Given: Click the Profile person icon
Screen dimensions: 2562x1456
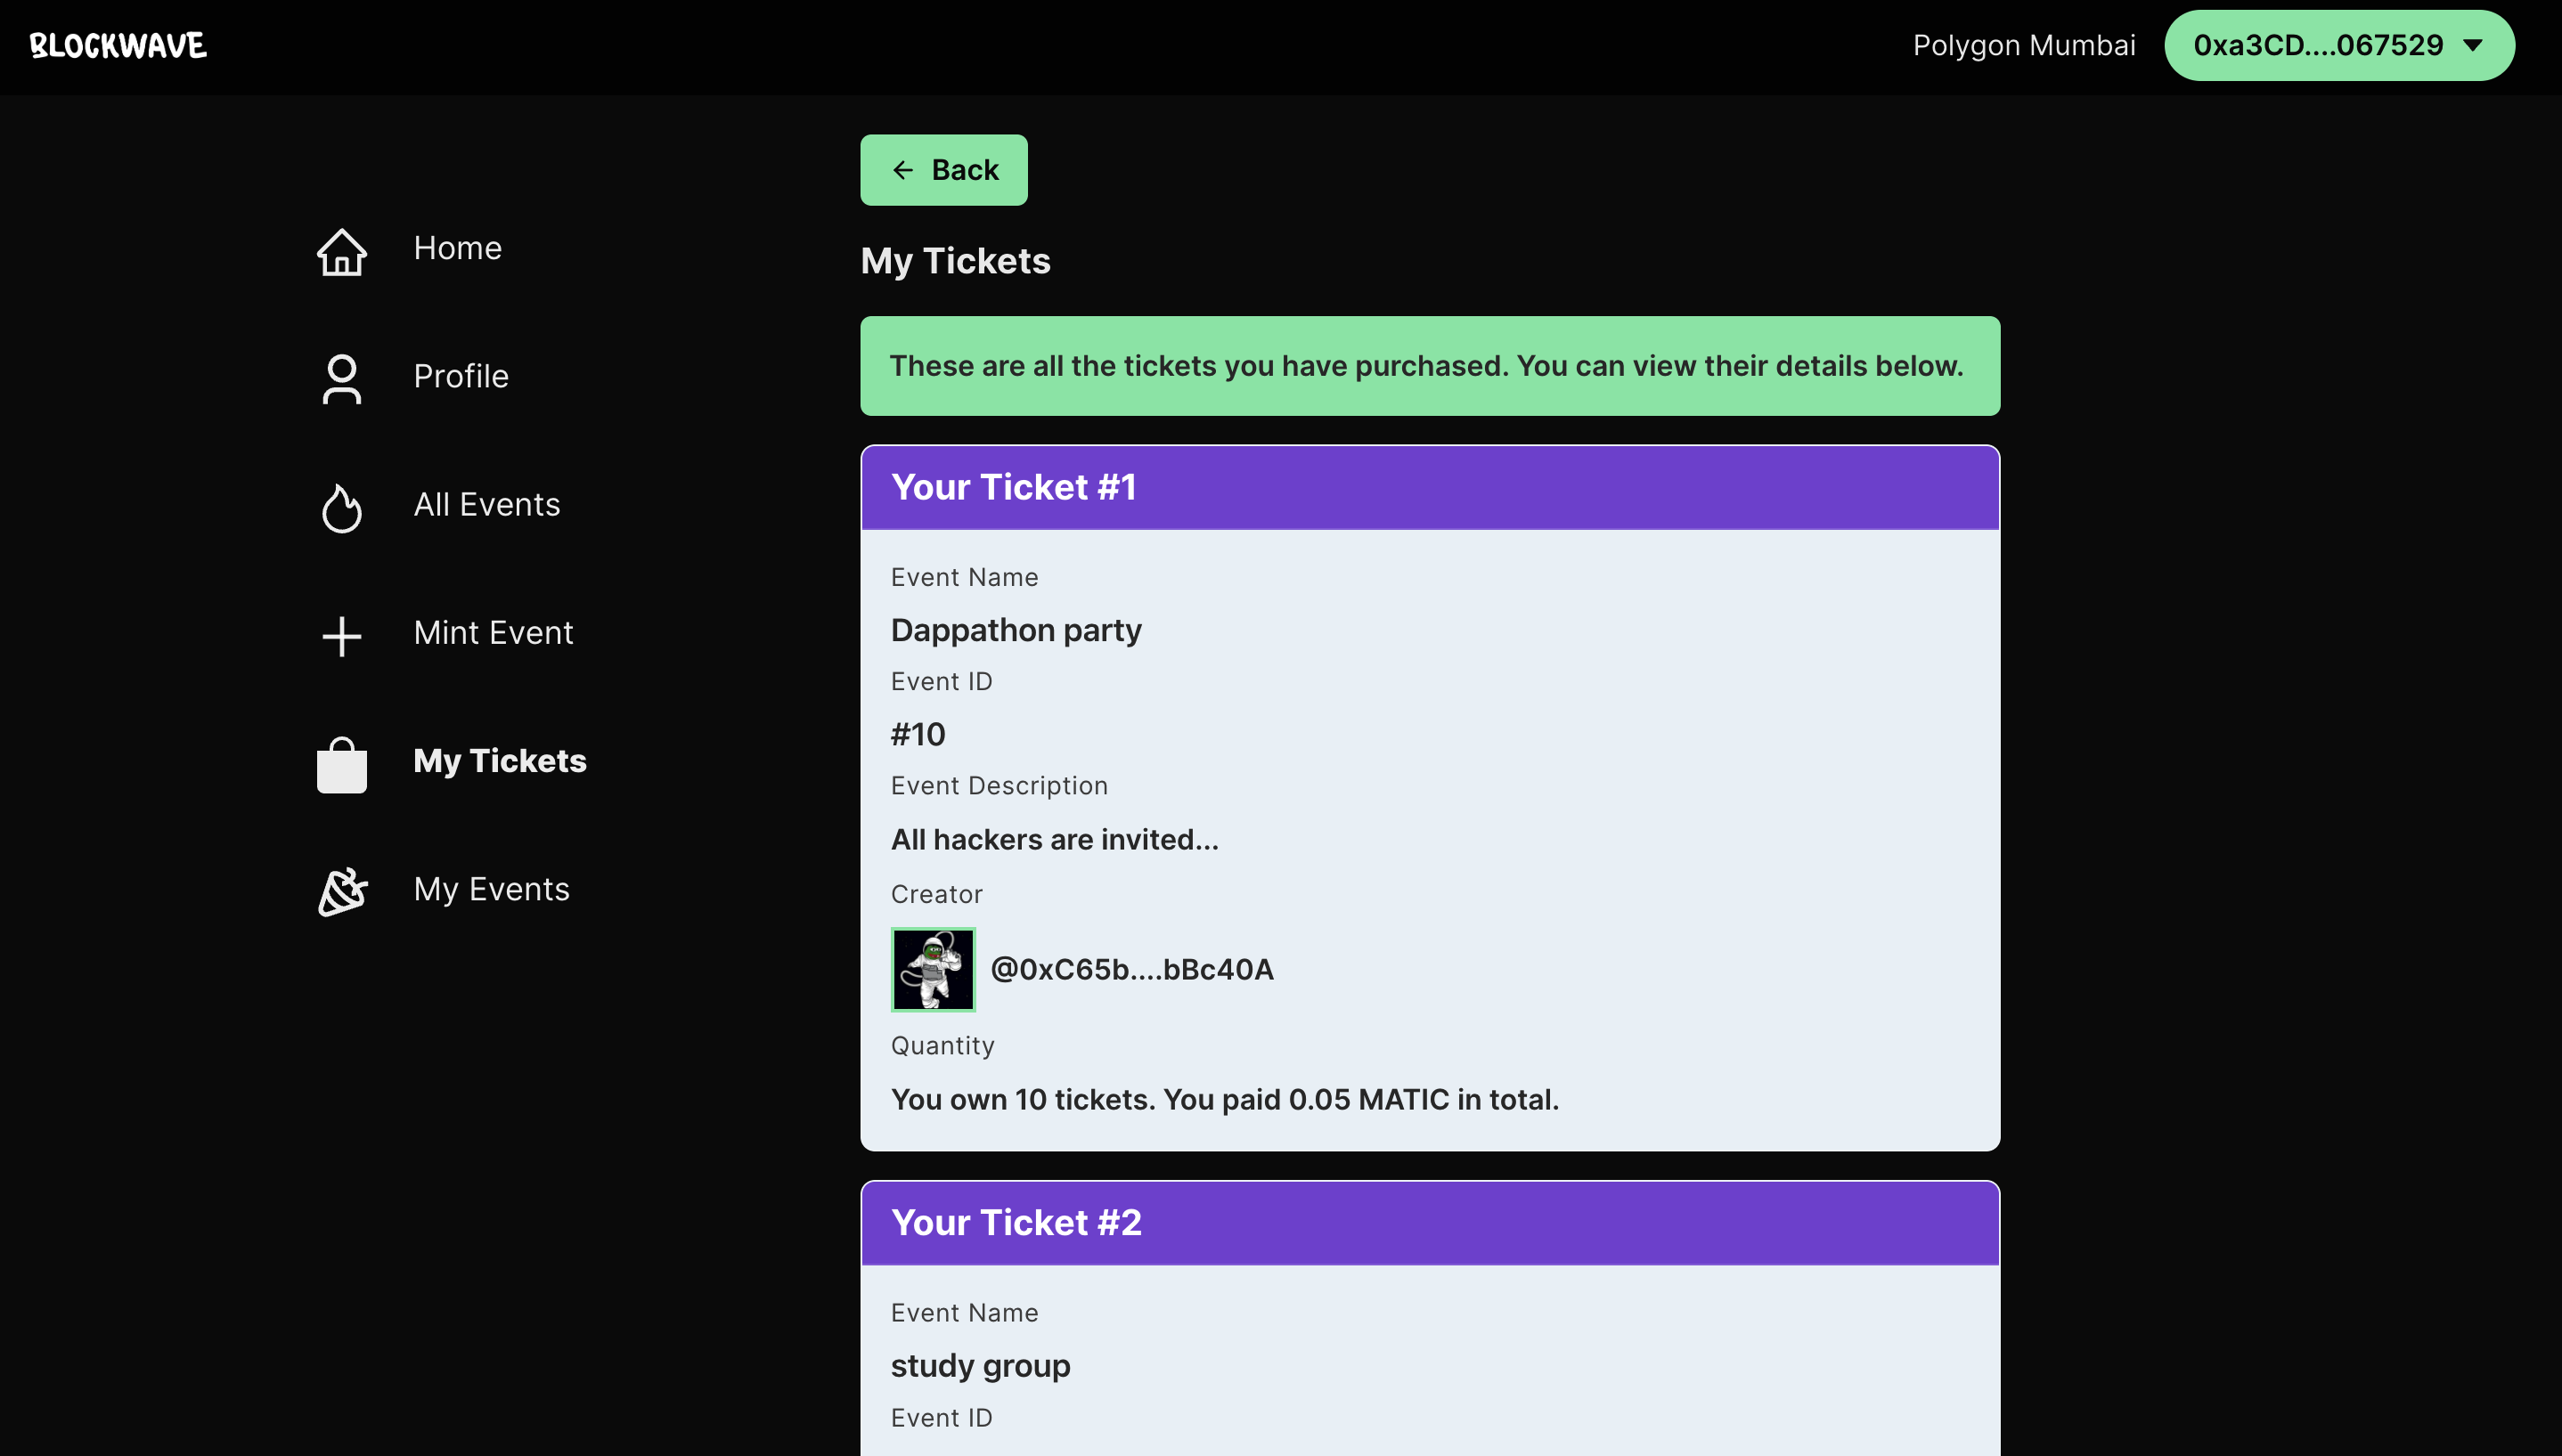Looking at the screenshot, I should click(341, 378).
